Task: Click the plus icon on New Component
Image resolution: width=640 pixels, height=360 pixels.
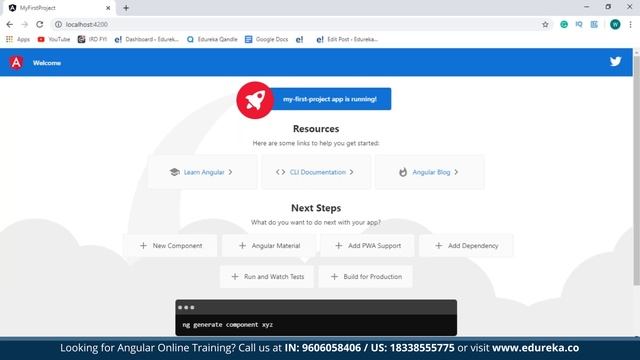Action: tap(143, 246)
